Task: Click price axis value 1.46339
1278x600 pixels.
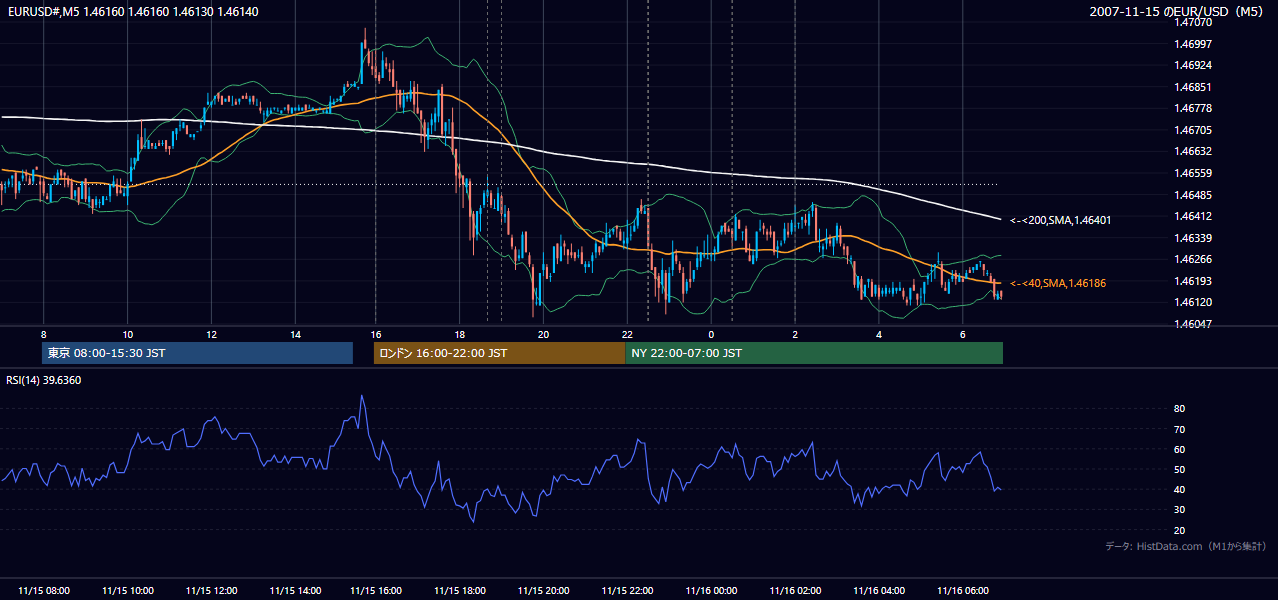Action: pos(1192,238)
